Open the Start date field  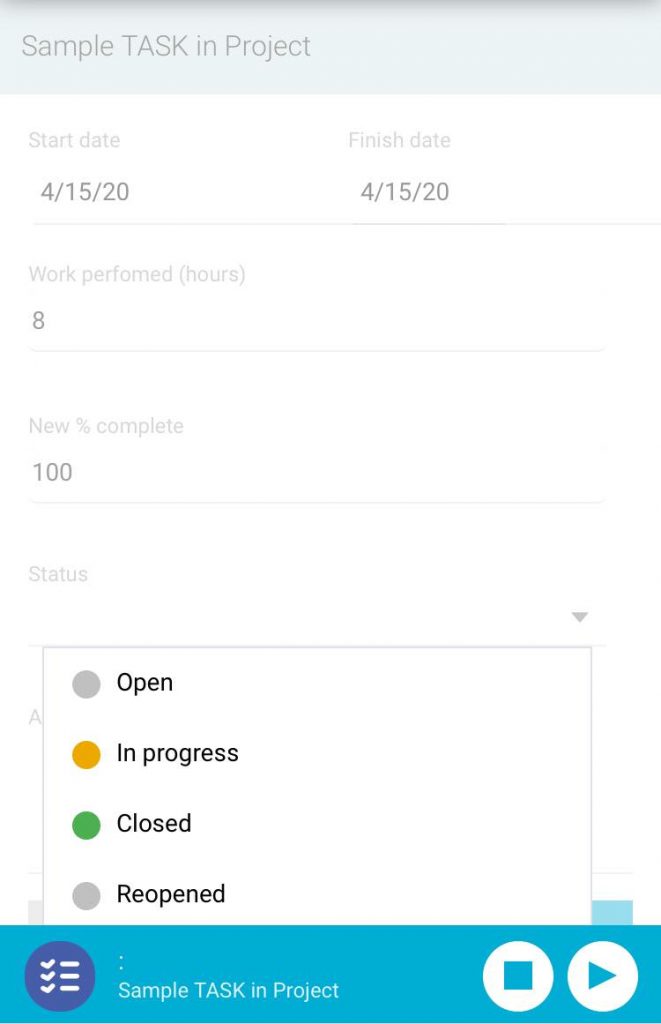(180, 192)
